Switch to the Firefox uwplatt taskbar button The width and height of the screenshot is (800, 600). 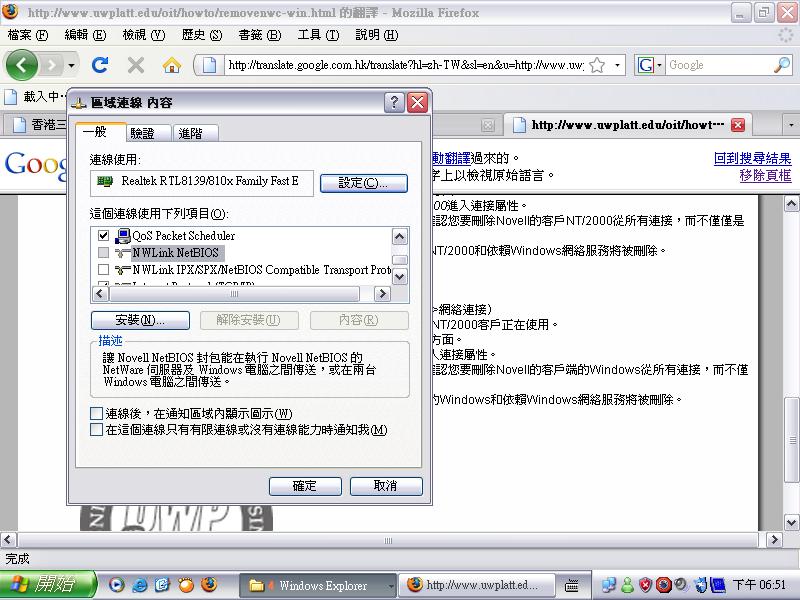(x=476, y=586)
